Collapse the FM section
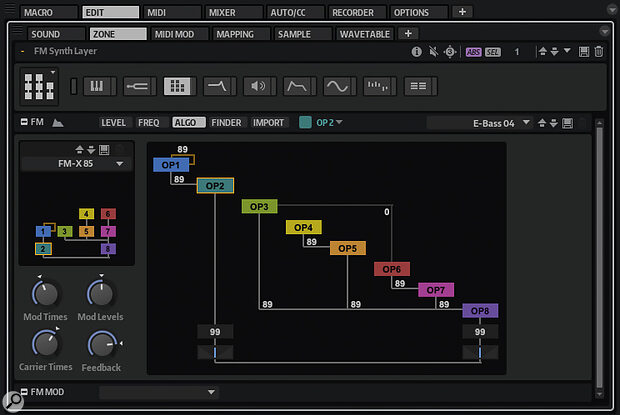The image size is (620, 415). (x=24, y=122)
